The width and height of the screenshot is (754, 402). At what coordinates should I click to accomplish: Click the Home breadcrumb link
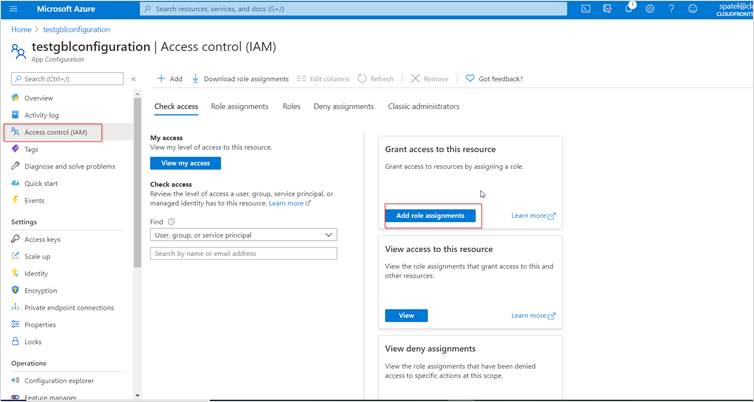pyautogui.click(x=20, y=29)
